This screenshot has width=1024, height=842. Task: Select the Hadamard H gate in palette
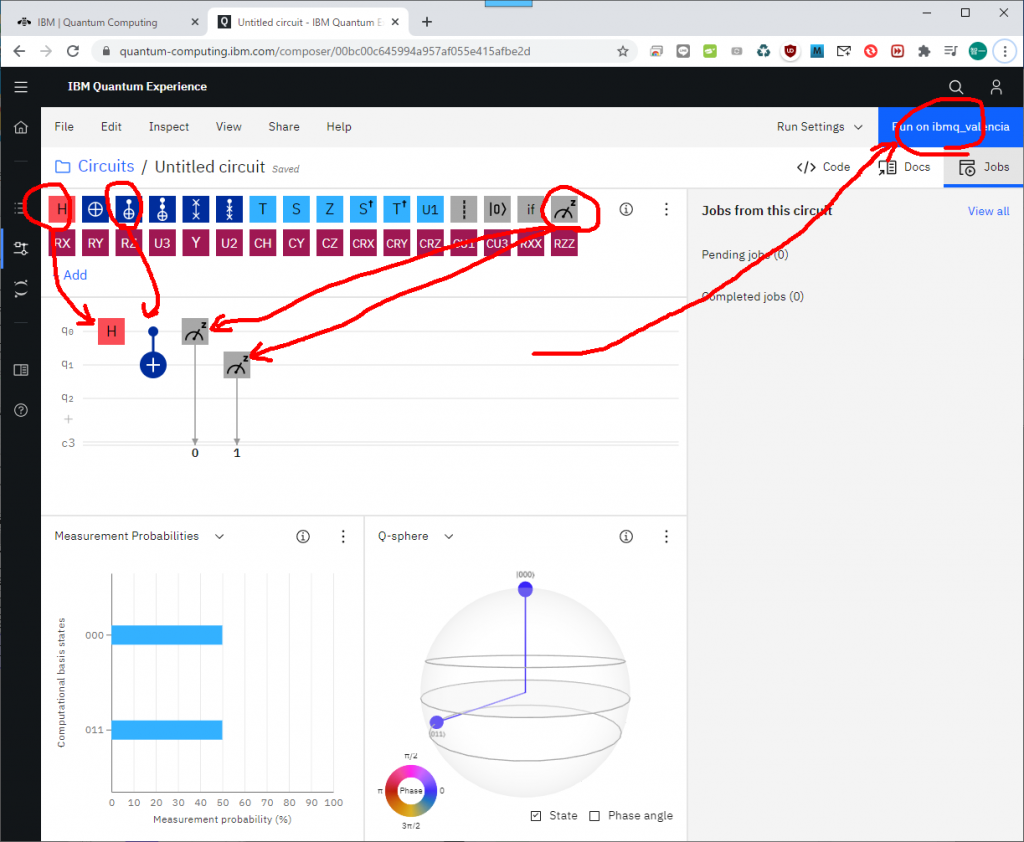click(62, 209)
